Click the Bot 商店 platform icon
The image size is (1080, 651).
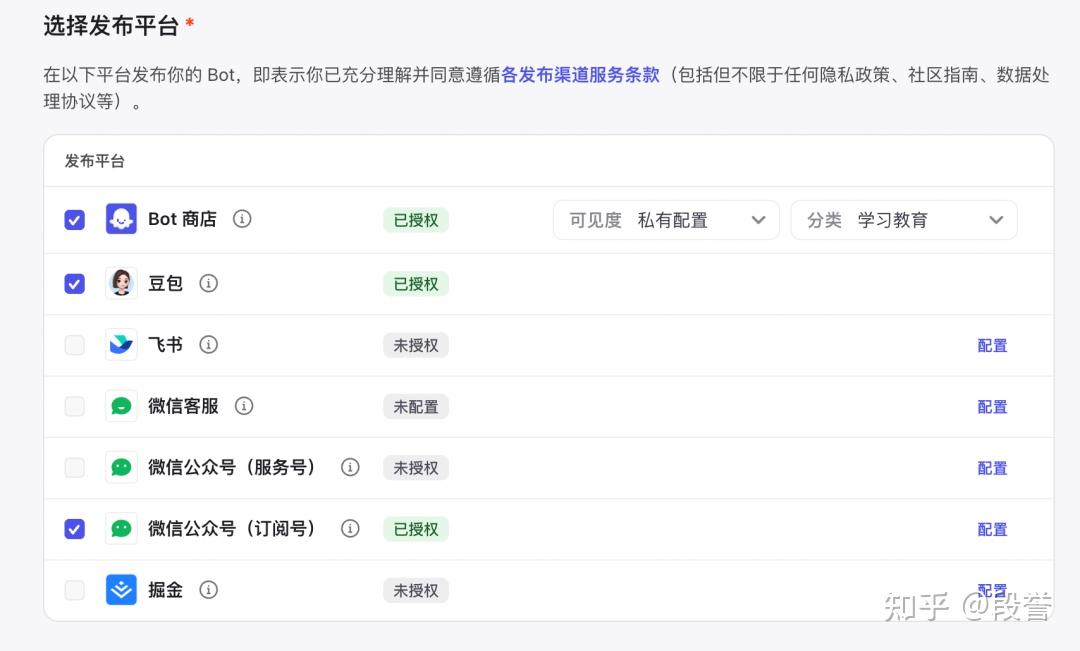coord(121,219)
